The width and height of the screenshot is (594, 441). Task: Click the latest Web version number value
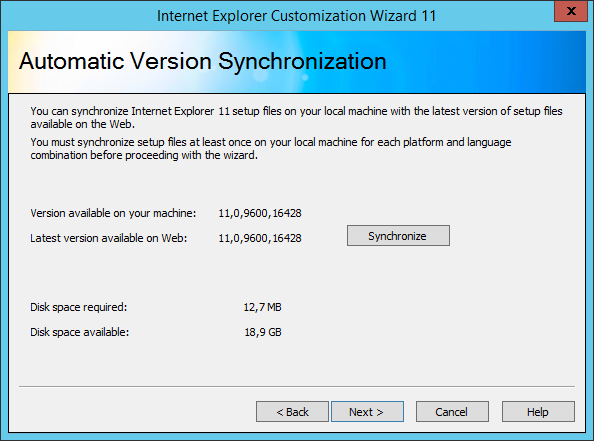260,238
